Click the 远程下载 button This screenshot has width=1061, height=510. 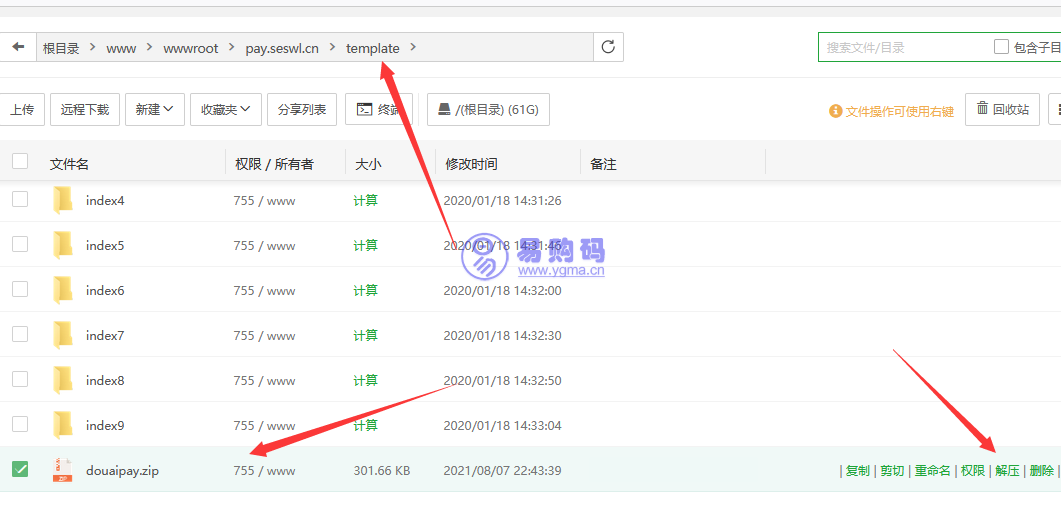tap(85, 110)
